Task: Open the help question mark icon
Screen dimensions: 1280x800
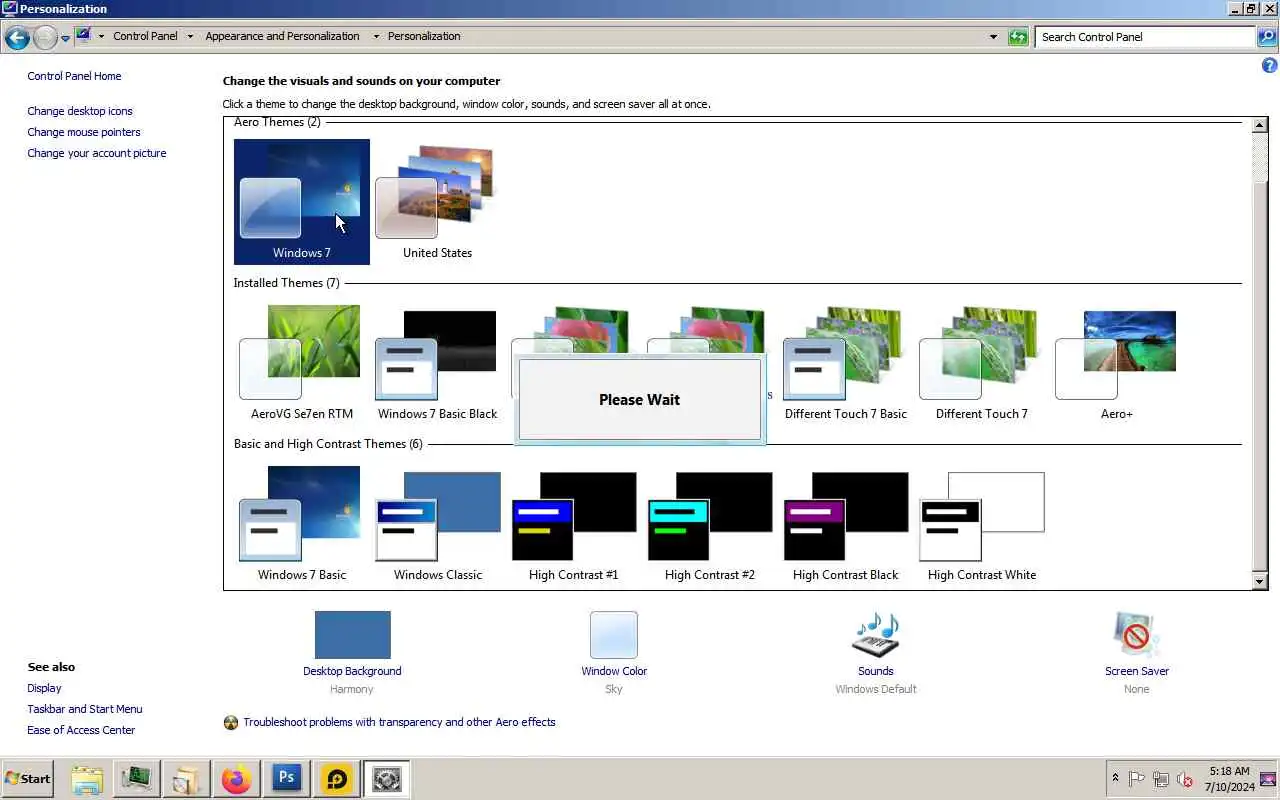Action: [1270, 65]
